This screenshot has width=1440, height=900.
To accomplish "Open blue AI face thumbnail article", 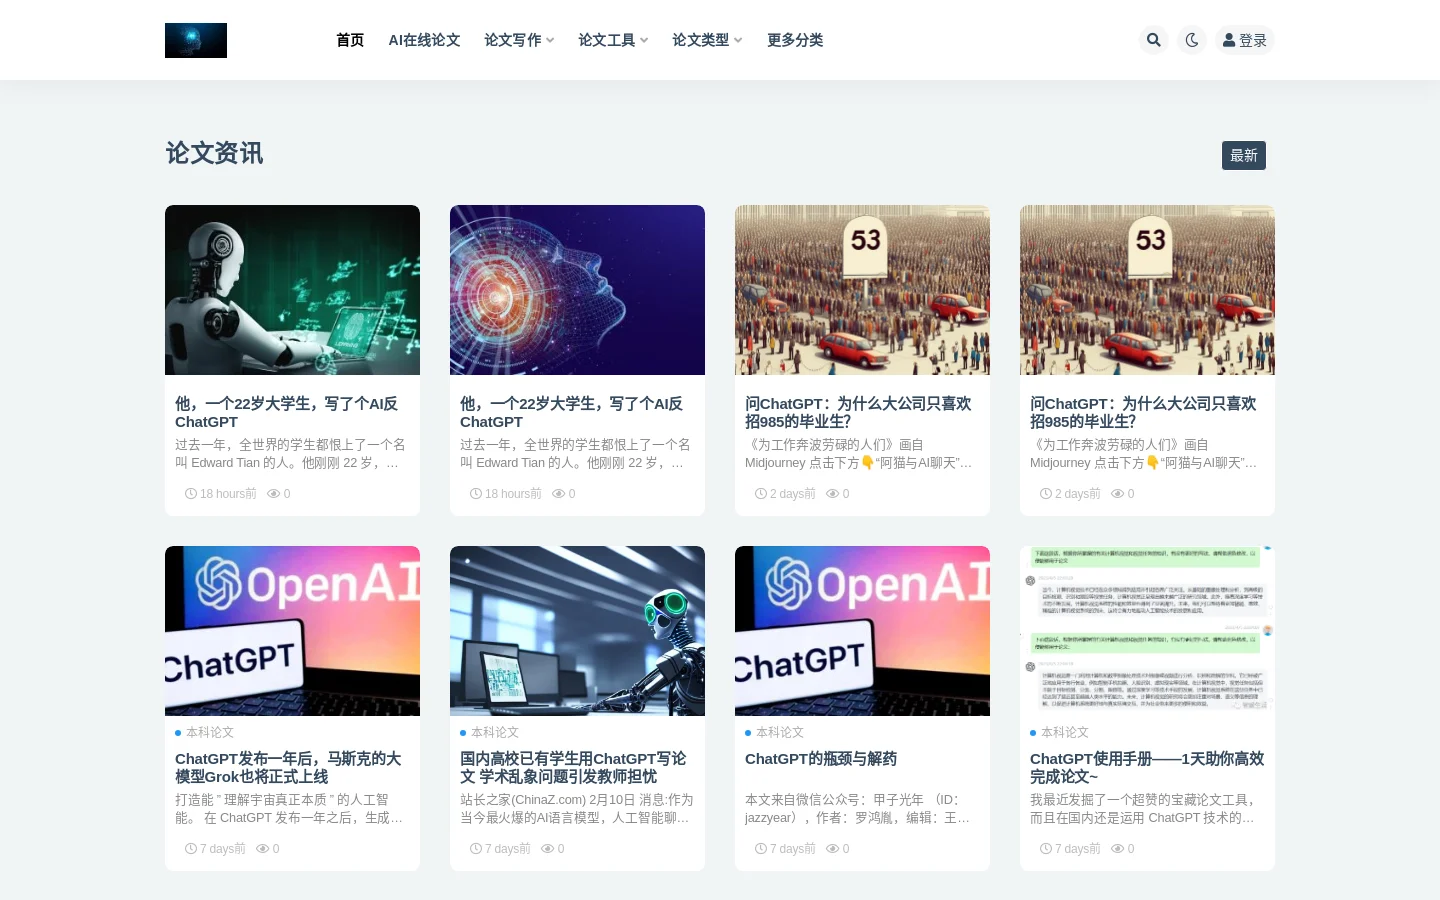I will (577, 290).
